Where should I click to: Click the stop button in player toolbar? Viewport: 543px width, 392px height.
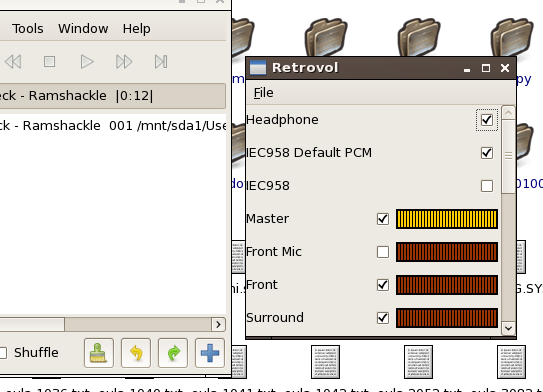click(50, 62)
